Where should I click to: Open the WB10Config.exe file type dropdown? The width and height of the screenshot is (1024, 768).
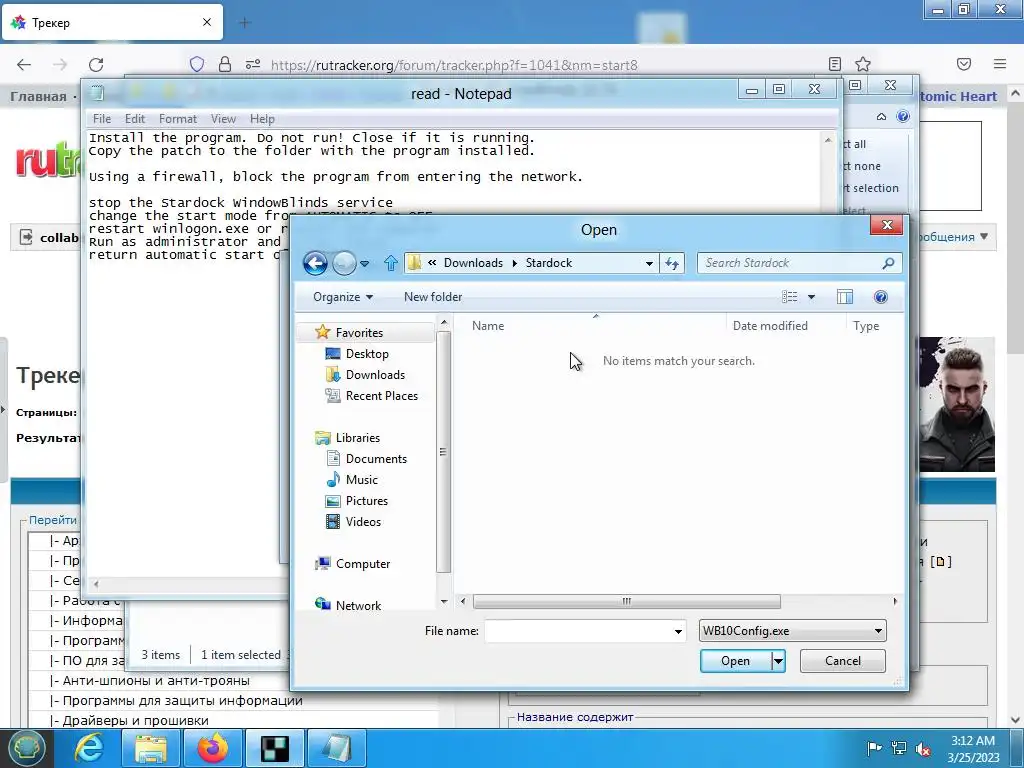(792, 631)
